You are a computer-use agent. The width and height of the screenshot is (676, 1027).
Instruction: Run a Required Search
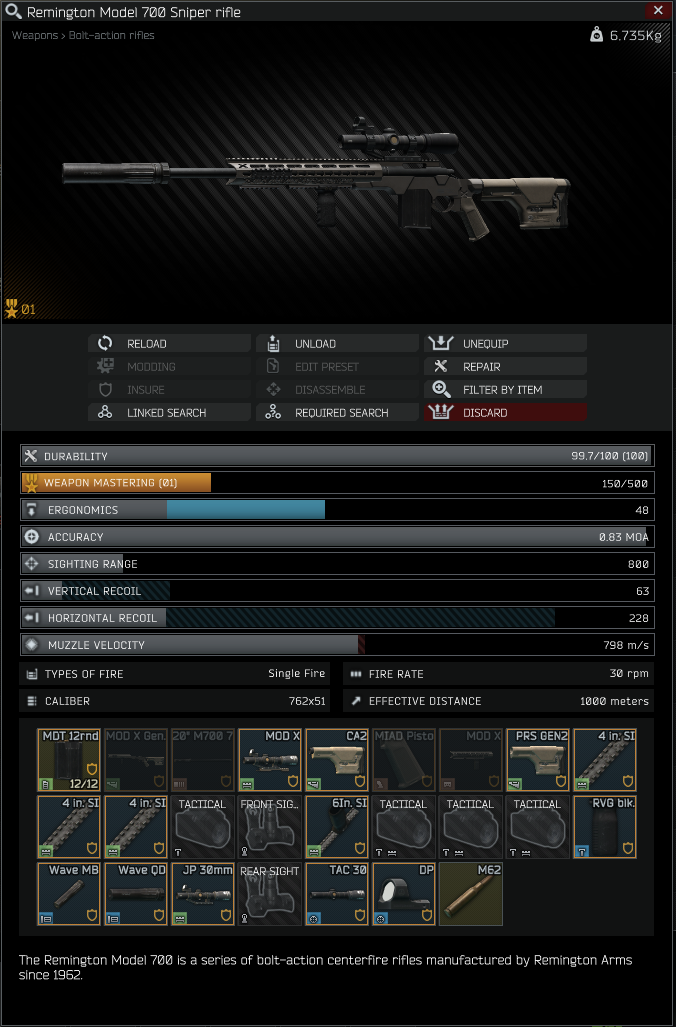[x=337, y=413]
